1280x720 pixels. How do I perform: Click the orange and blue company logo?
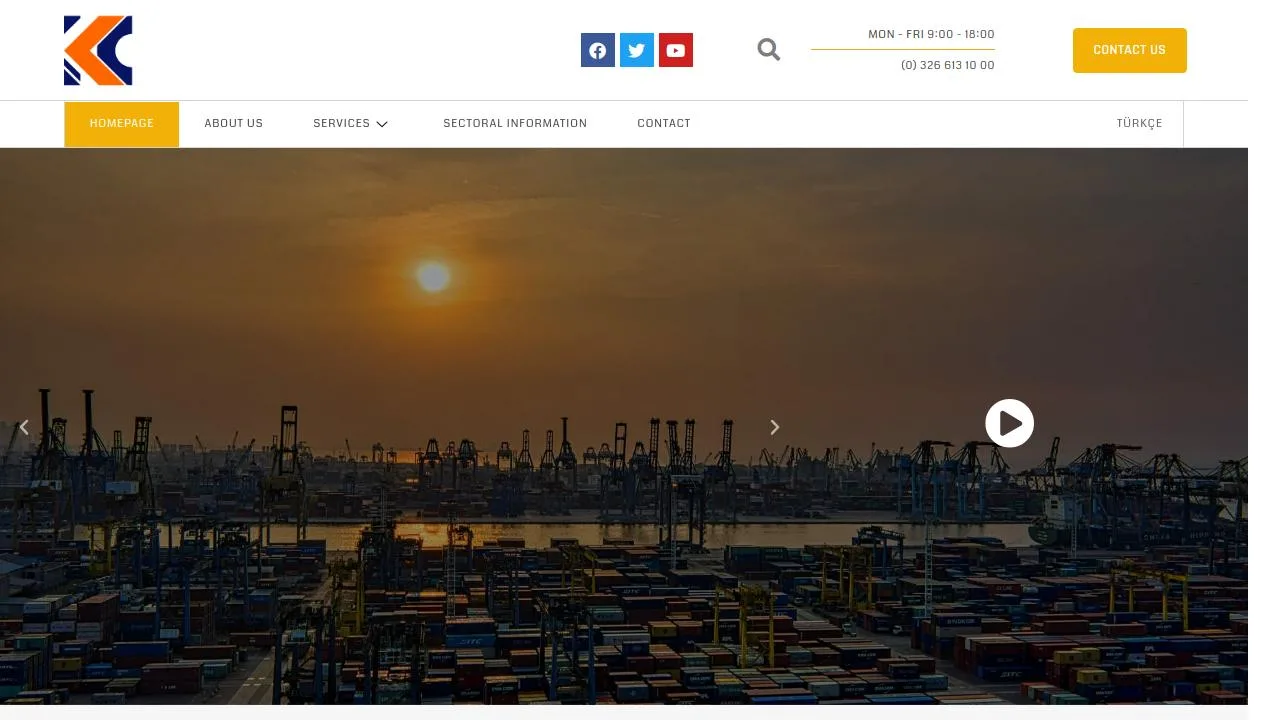[x=98, y=51]
